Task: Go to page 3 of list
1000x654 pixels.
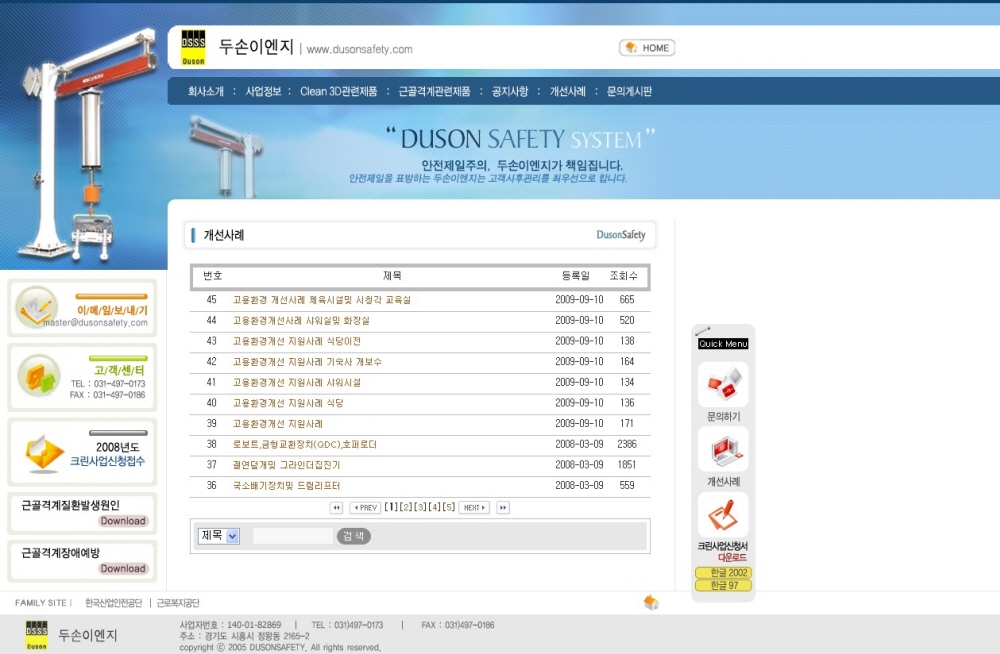Action: [x=421, y=508]
